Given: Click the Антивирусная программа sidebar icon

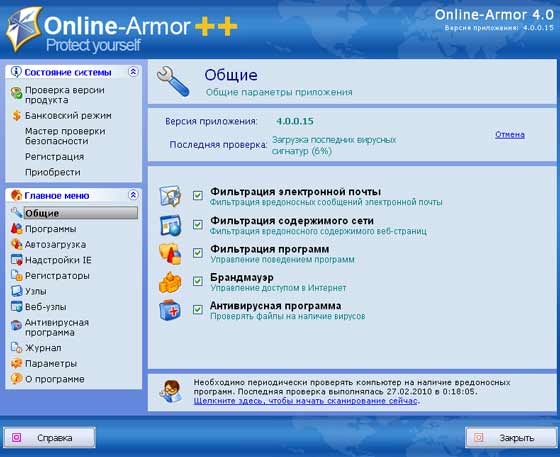Looking at the screenshot, I should (16, 325).
